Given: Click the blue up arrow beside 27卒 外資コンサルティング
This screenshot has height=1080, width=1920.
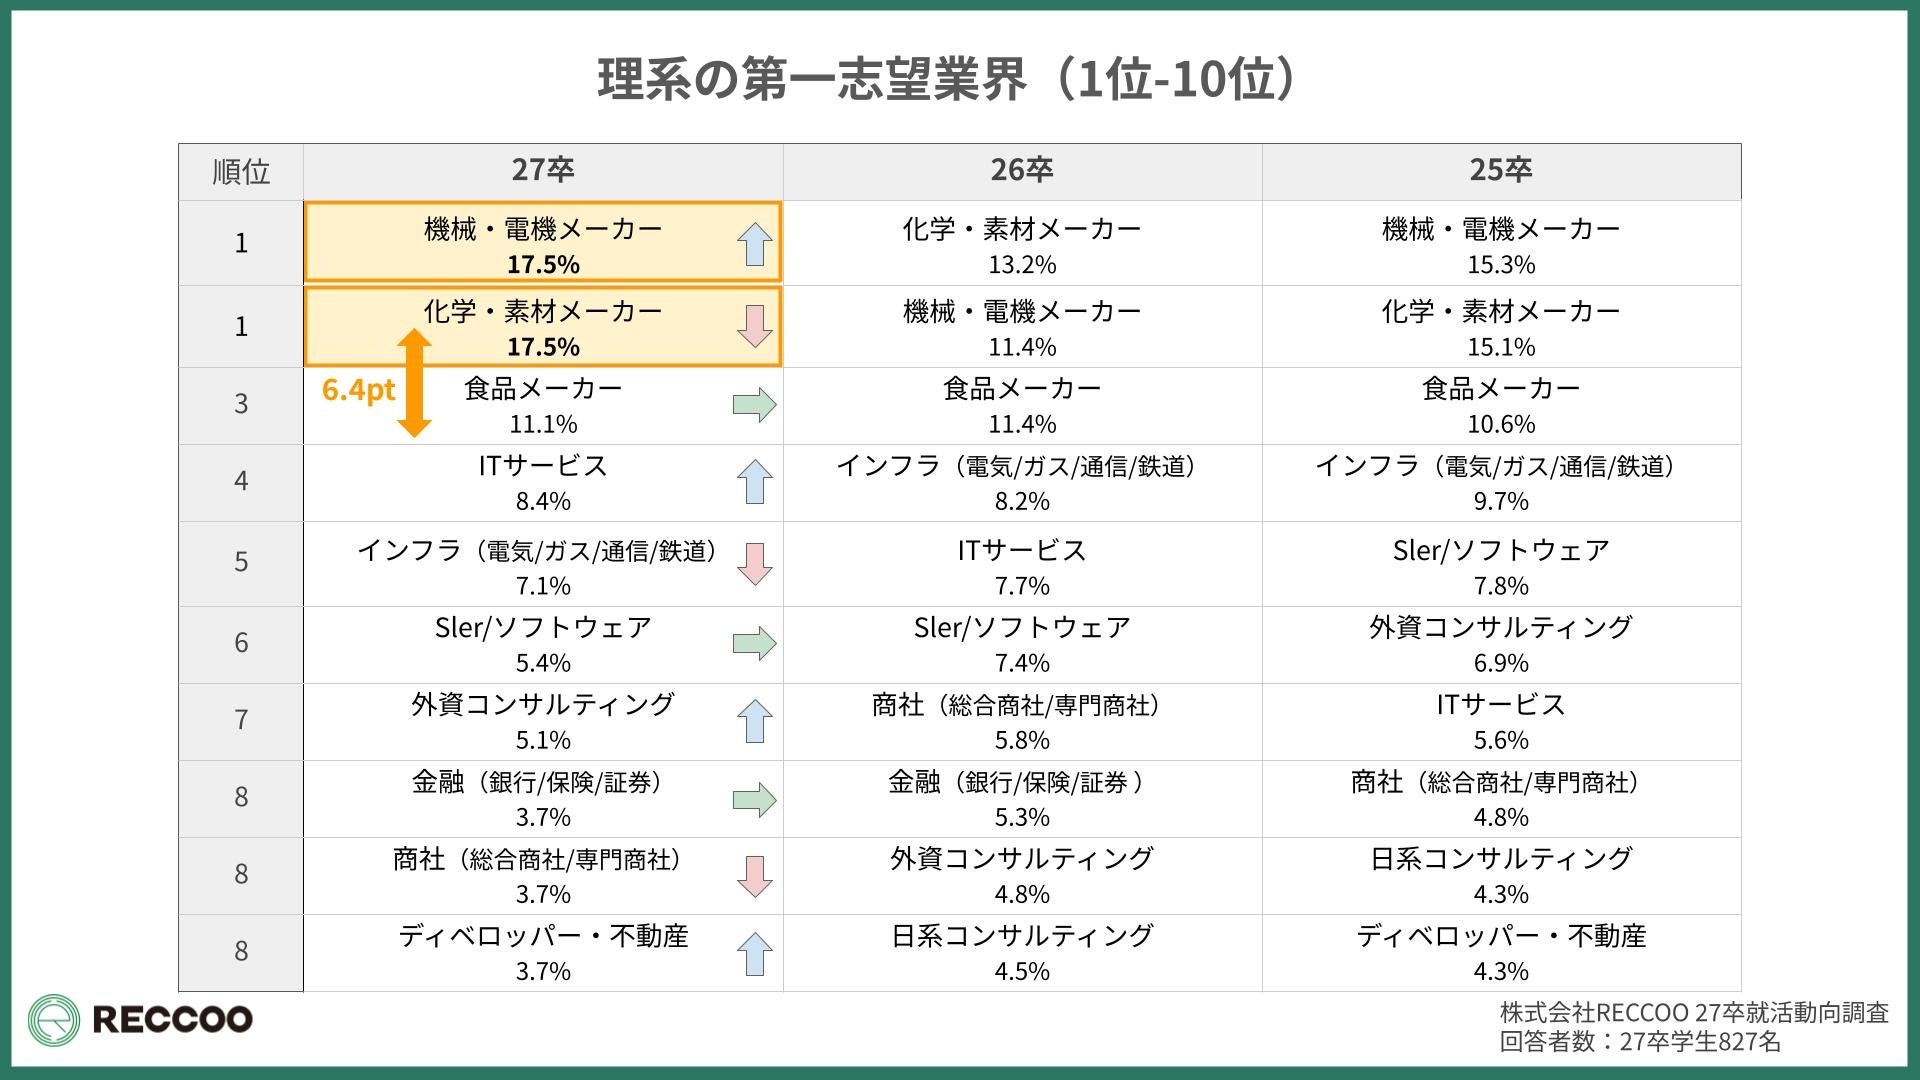Looking at the screenshot, I should 755,721.
